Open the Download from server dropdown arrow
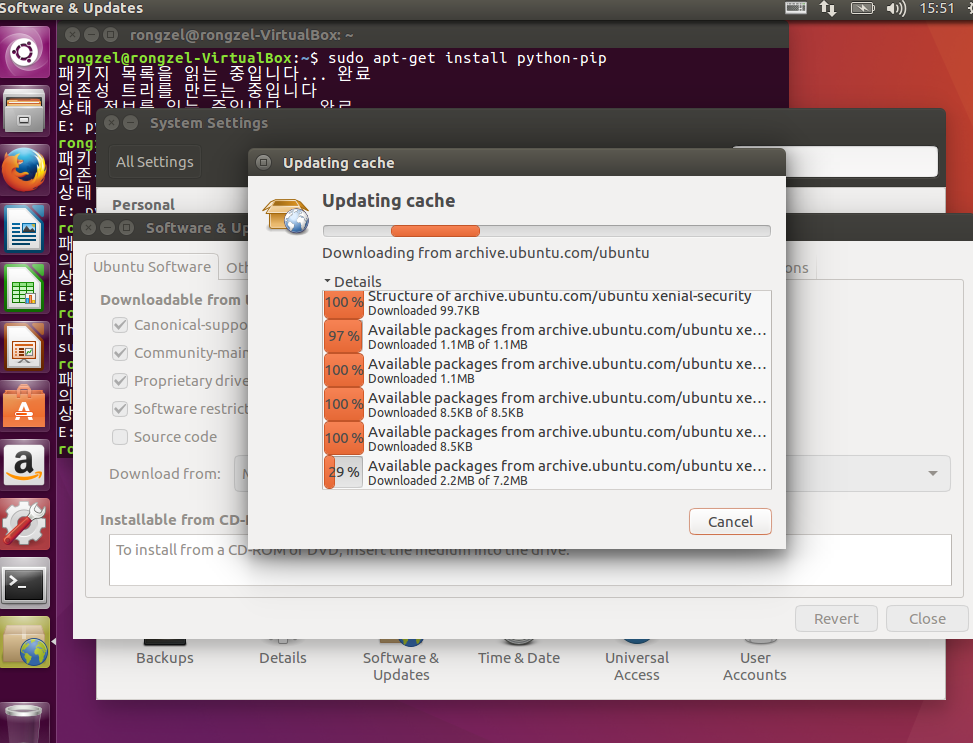 coord(932,473)
